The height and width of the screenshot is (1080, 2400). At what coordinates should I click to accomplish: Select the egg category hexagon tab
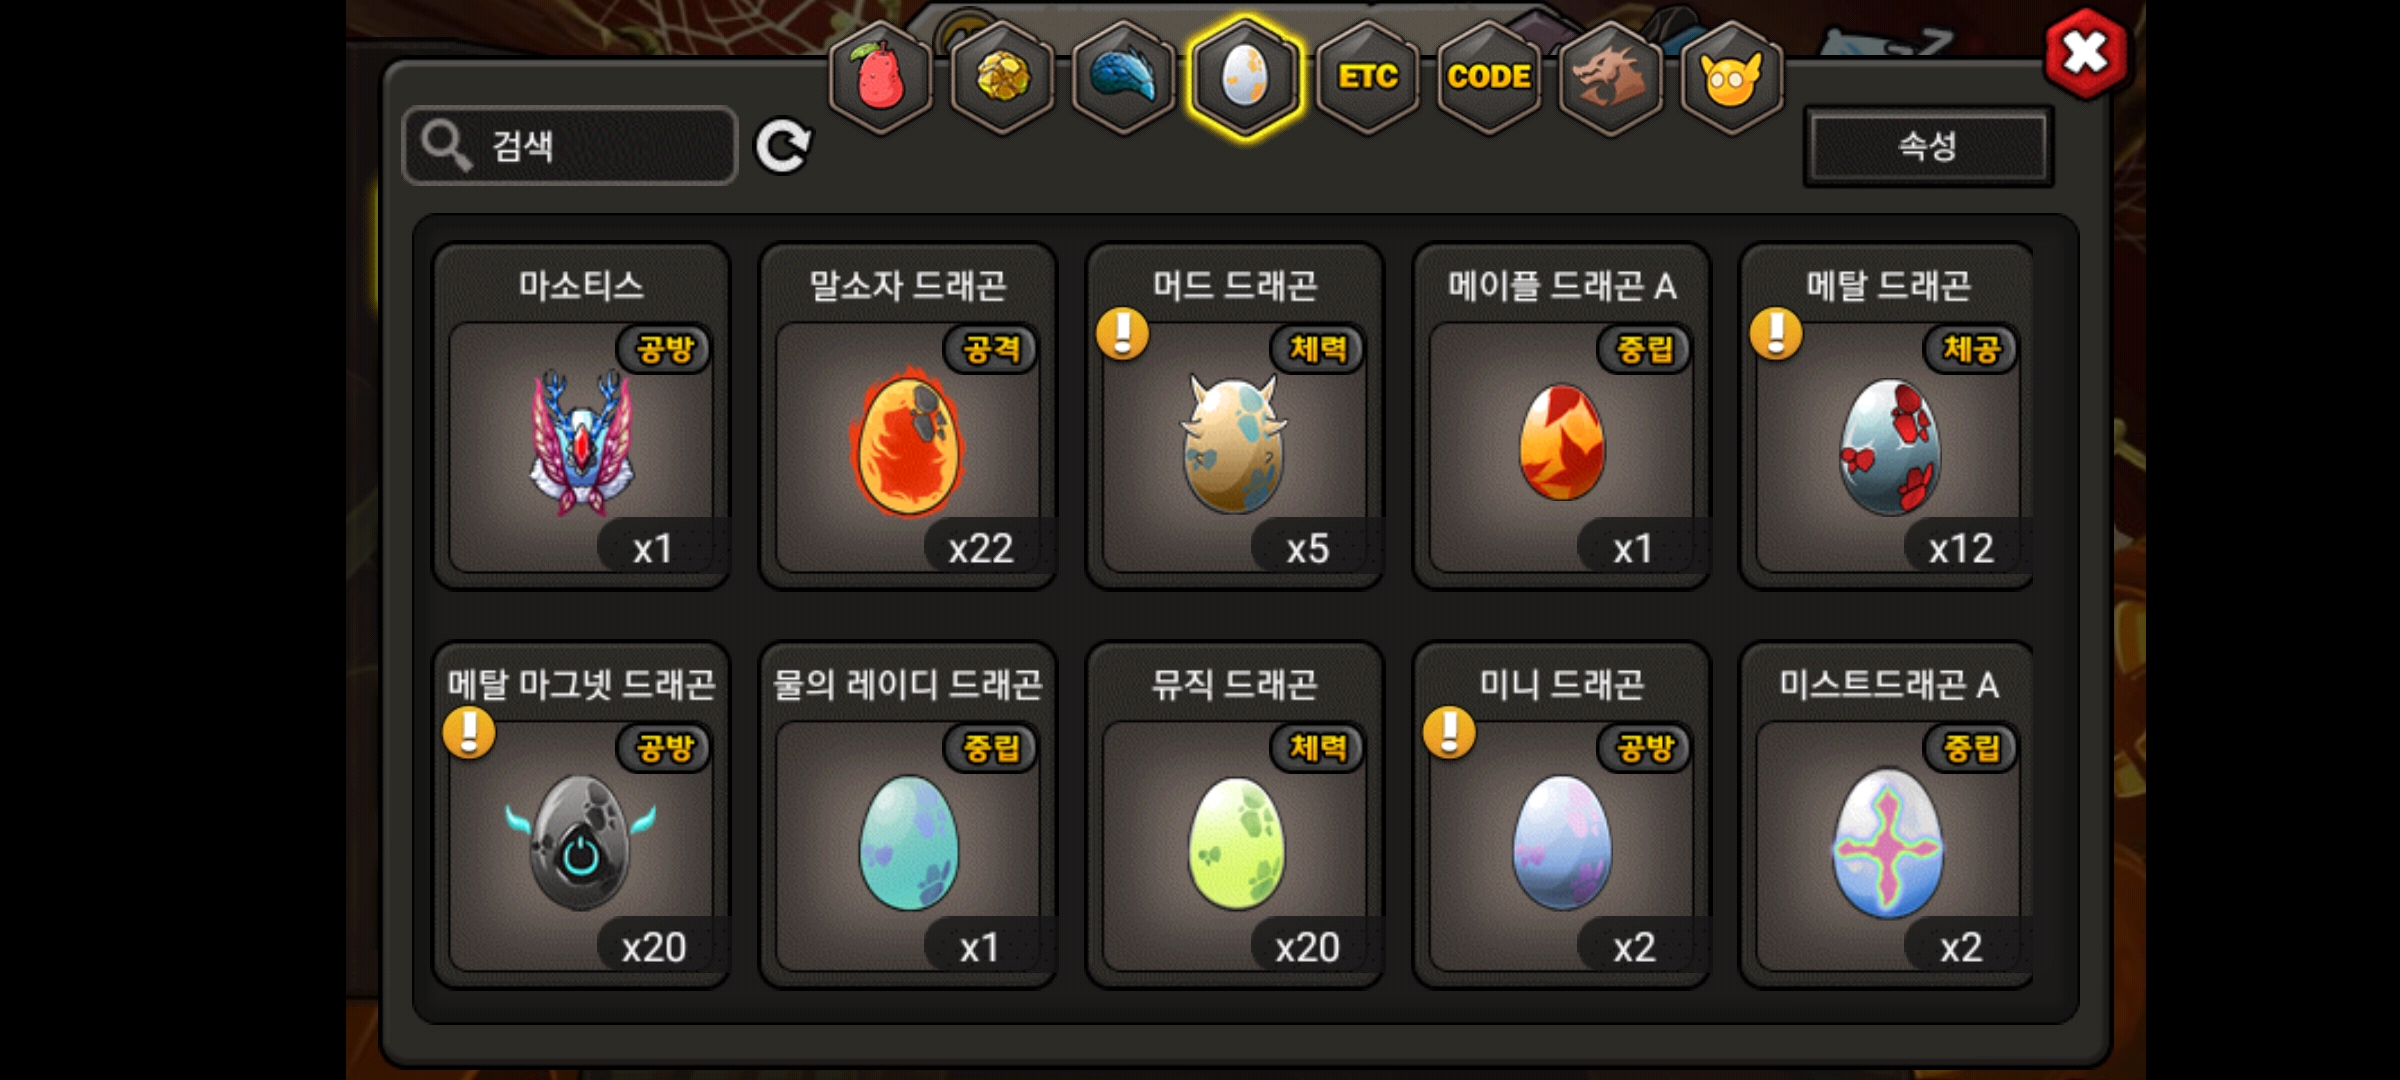click(1245, 77)
